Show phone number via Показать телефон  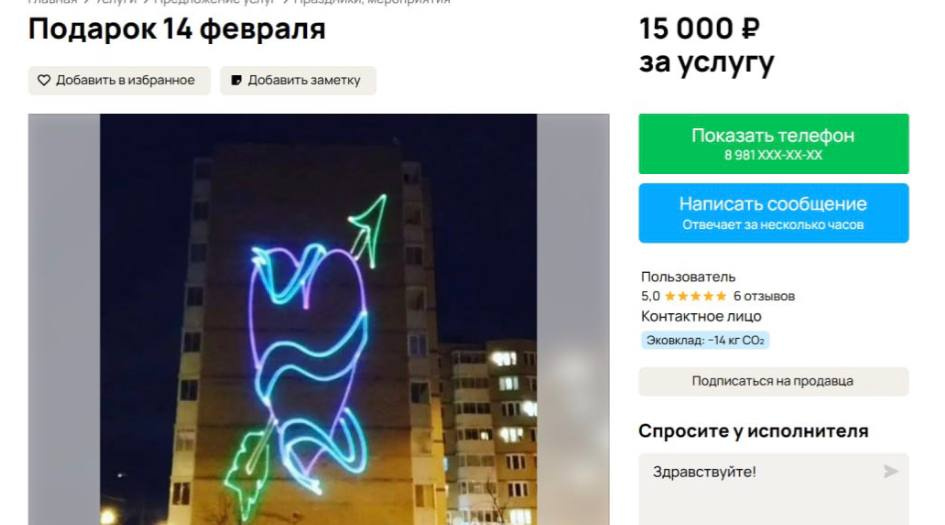tap(773, 143)
